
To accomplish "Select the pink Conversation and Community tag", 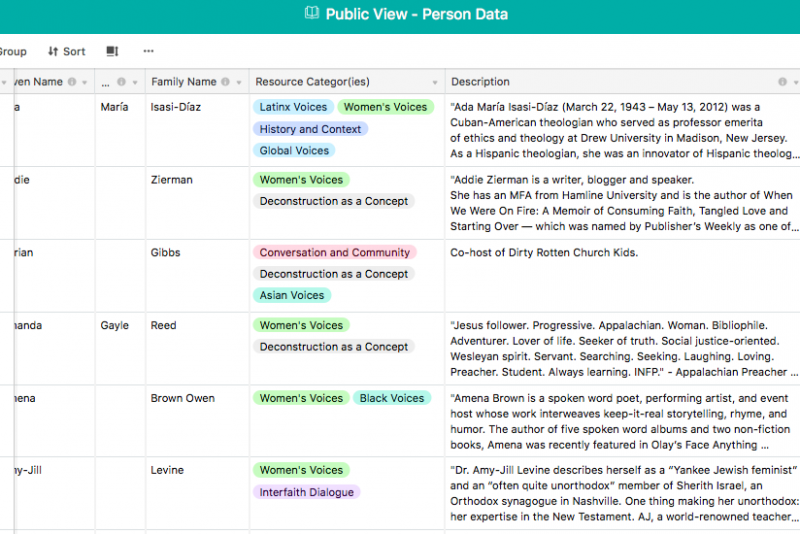I will tap(335, 252).
